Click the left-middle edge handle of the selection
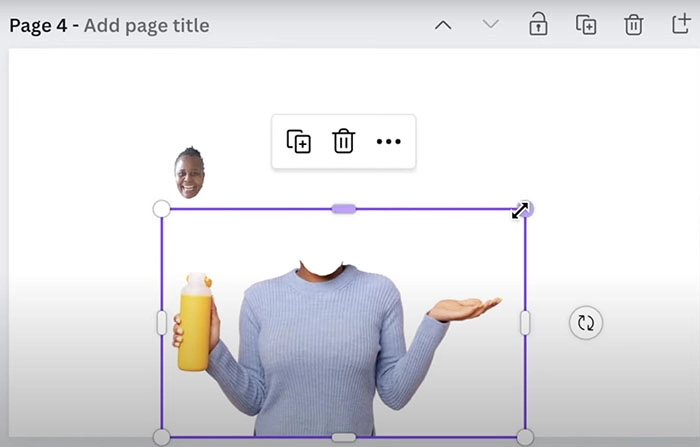 tap(161, 322)
